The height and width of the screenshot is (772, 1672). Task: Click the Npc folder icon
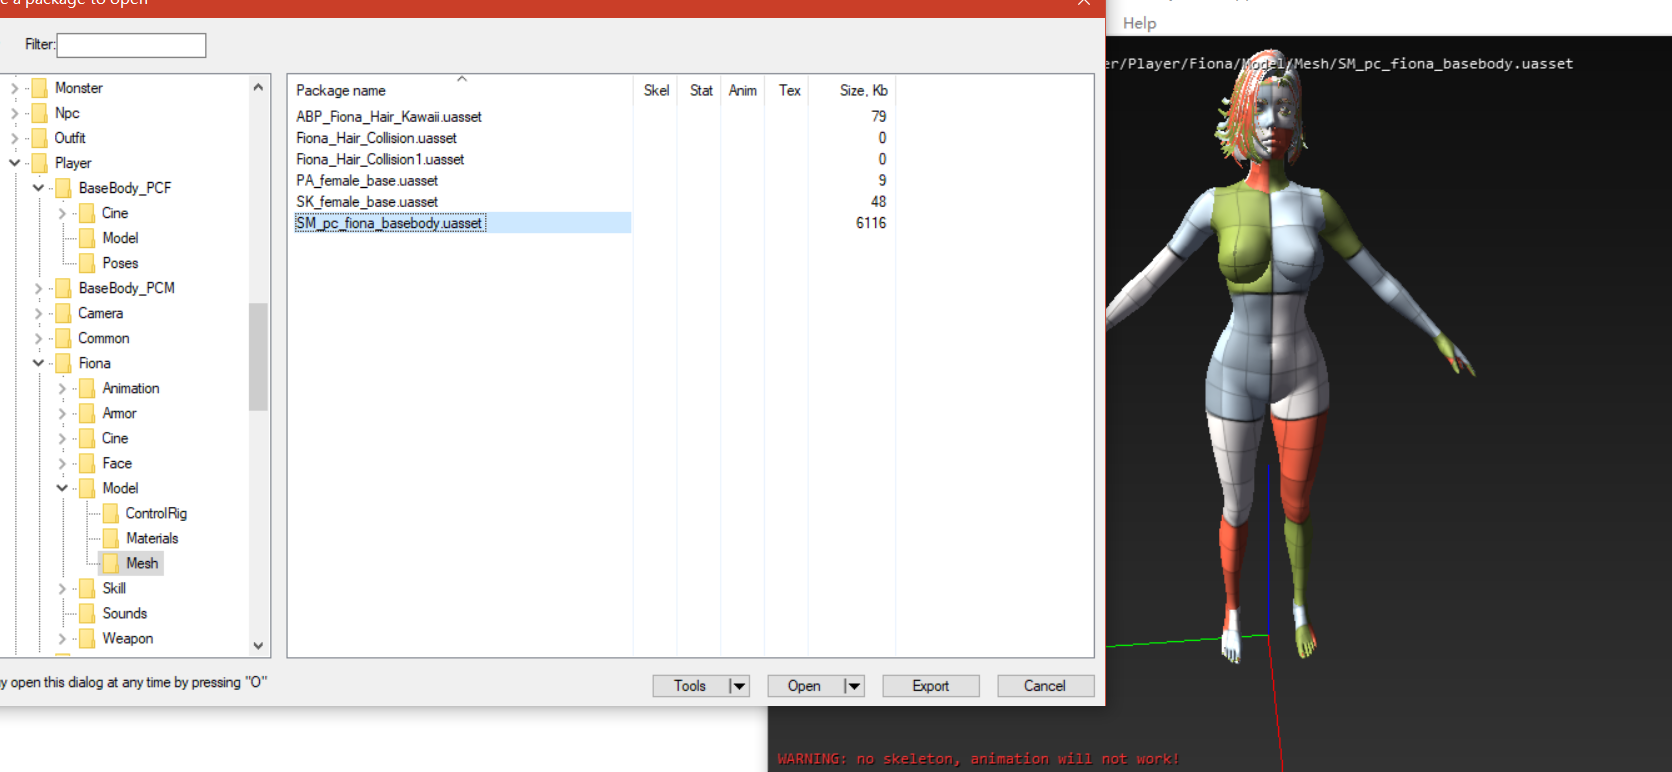pos(40,113)
